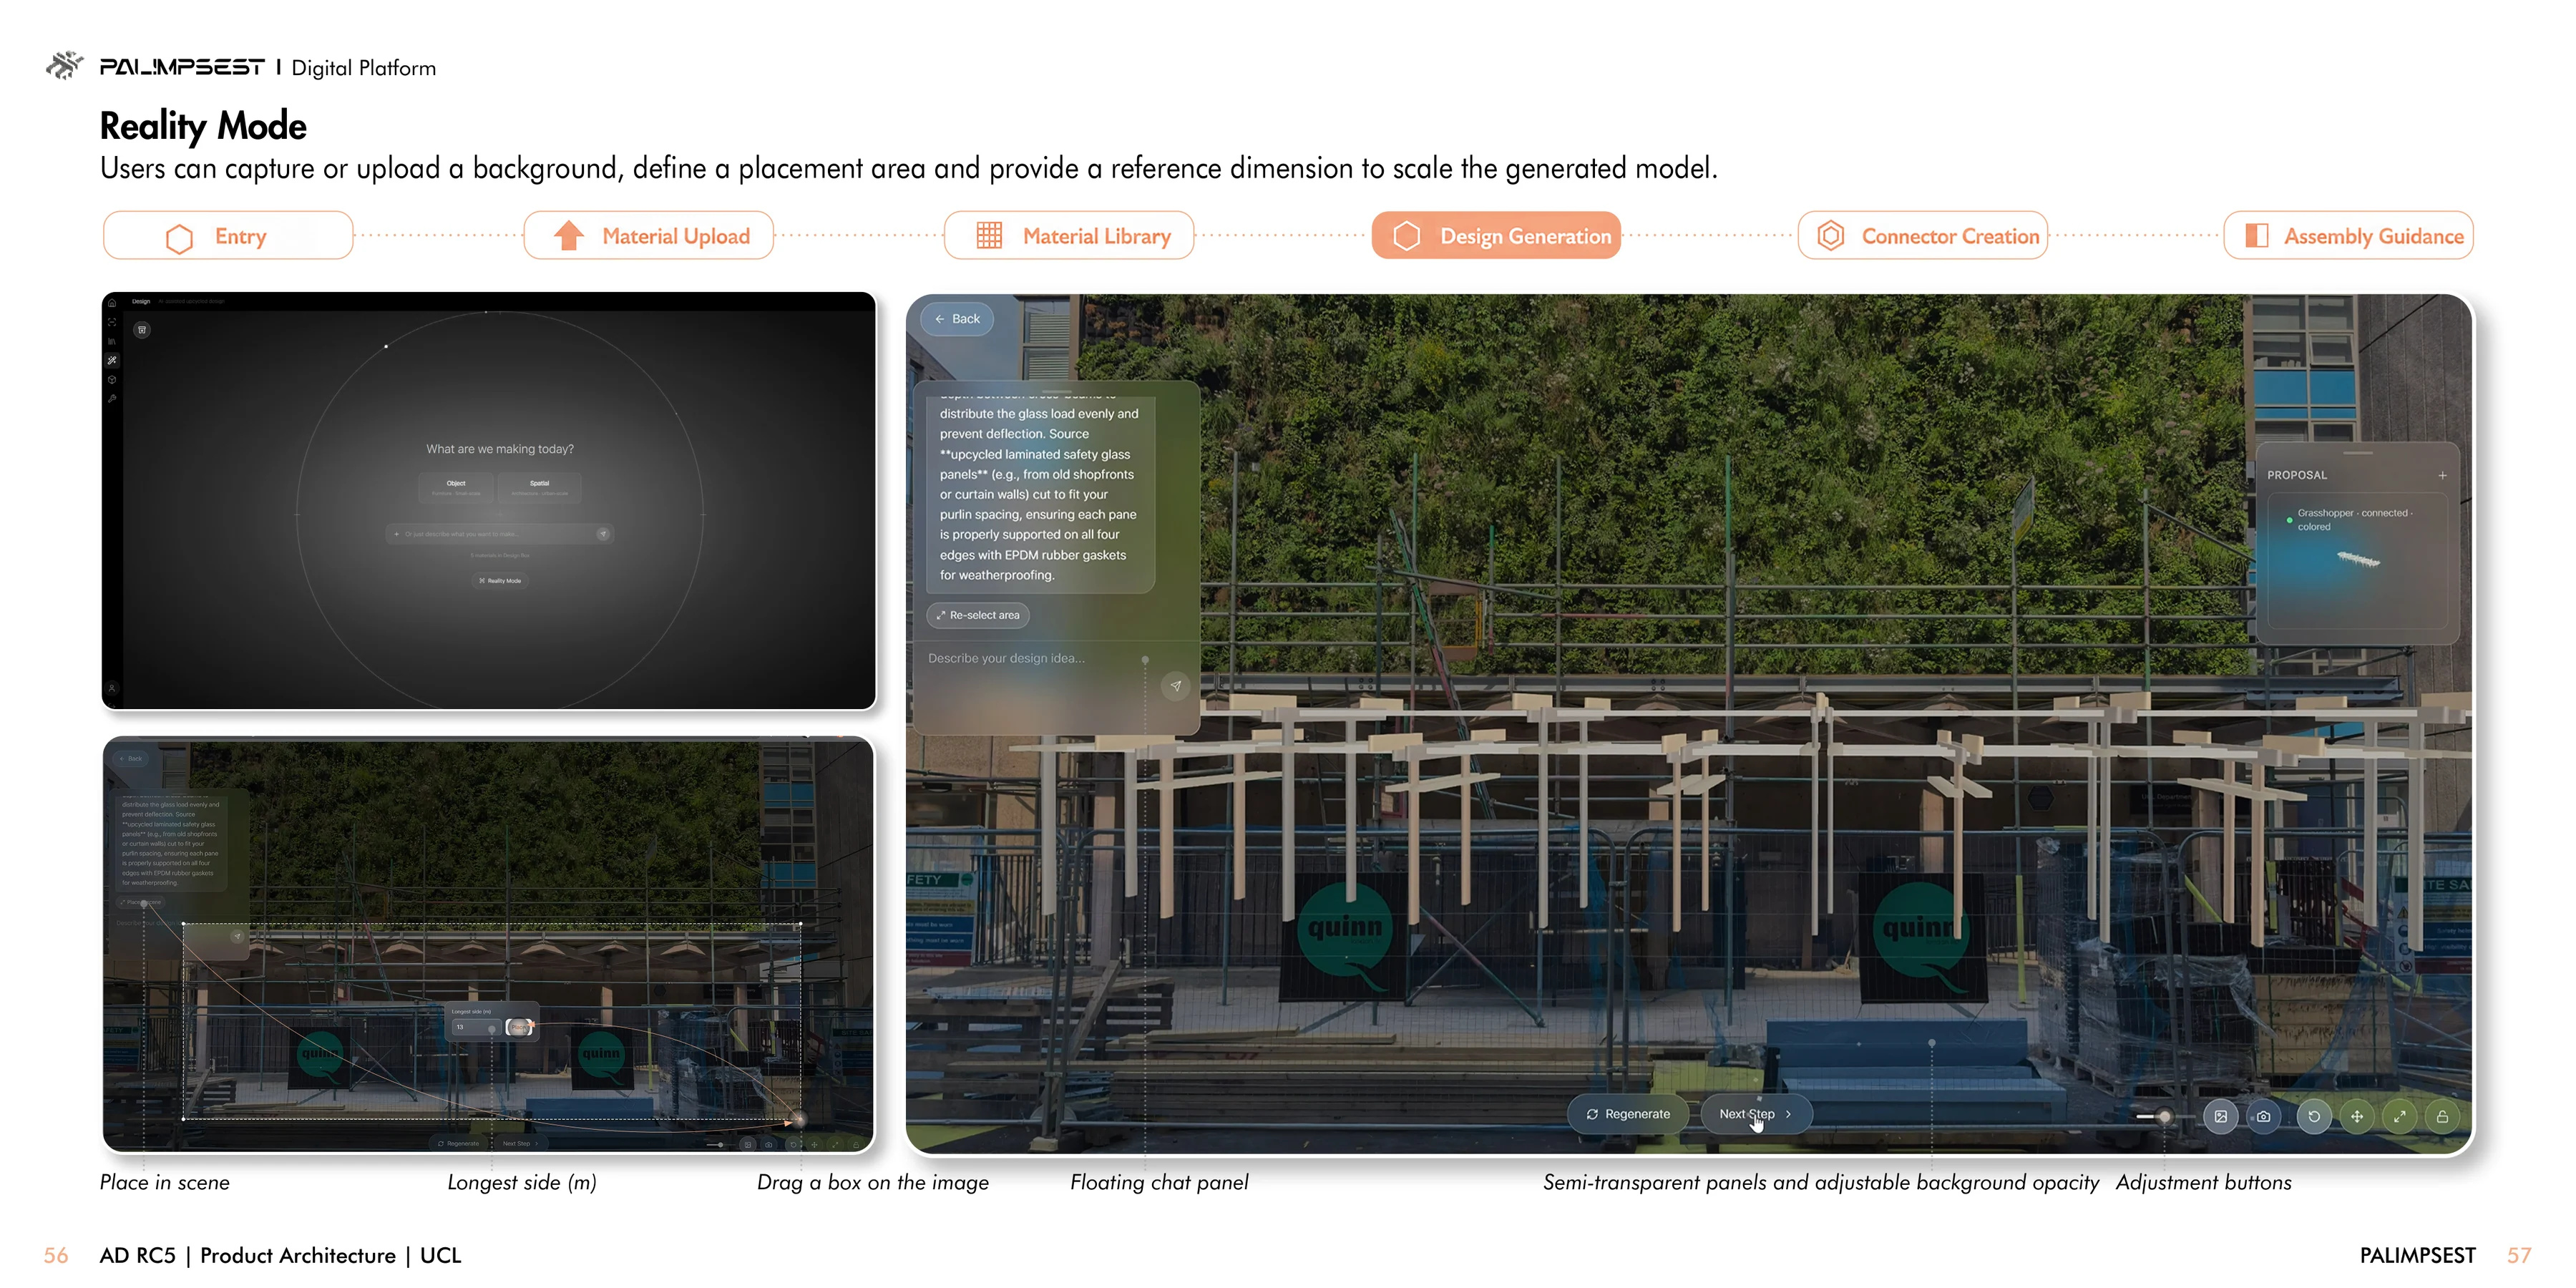Screen dimensions: 2576x1288
Task: Adjust the background opacity slider handle
Action: [x=2164, y=1116]
